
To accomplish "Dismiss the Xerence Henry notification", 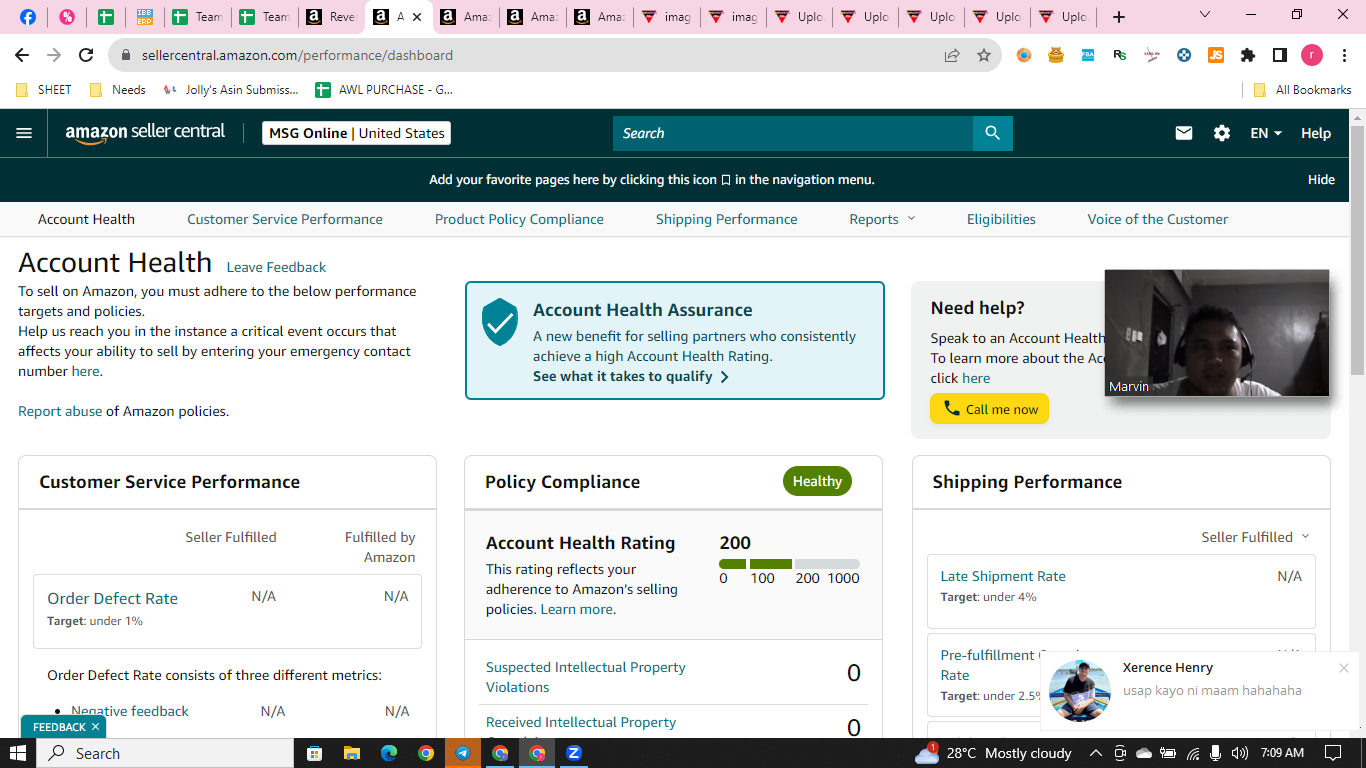I will click(1344, 668).
